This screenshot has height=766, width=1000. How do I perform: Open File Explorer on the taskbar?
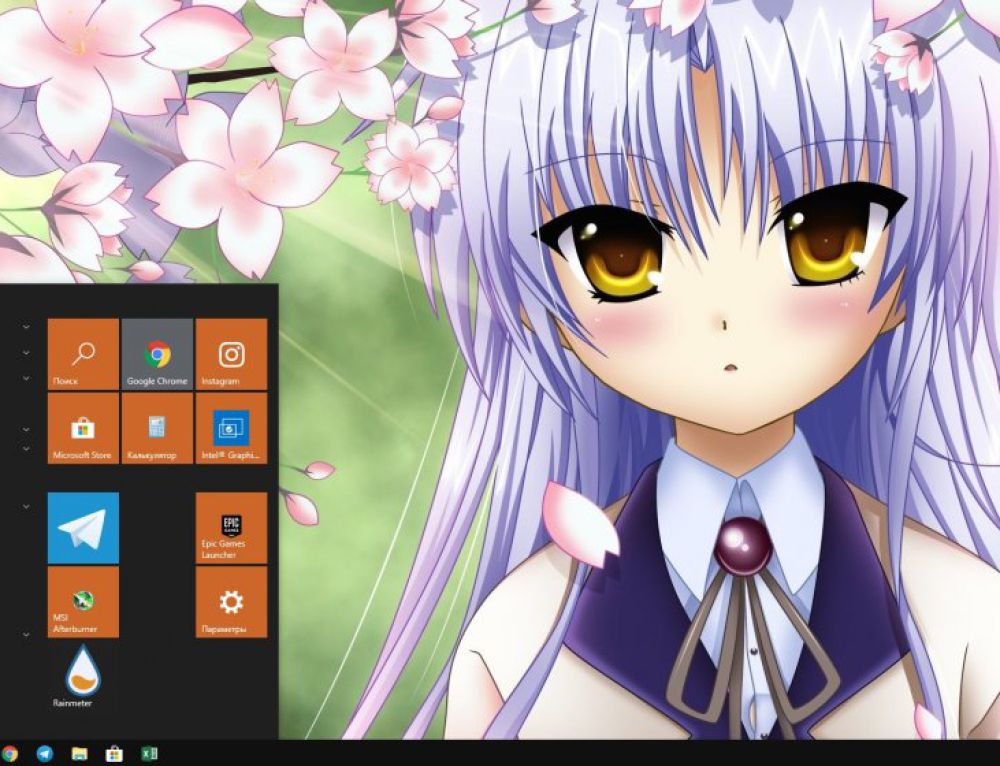(78, 755)
